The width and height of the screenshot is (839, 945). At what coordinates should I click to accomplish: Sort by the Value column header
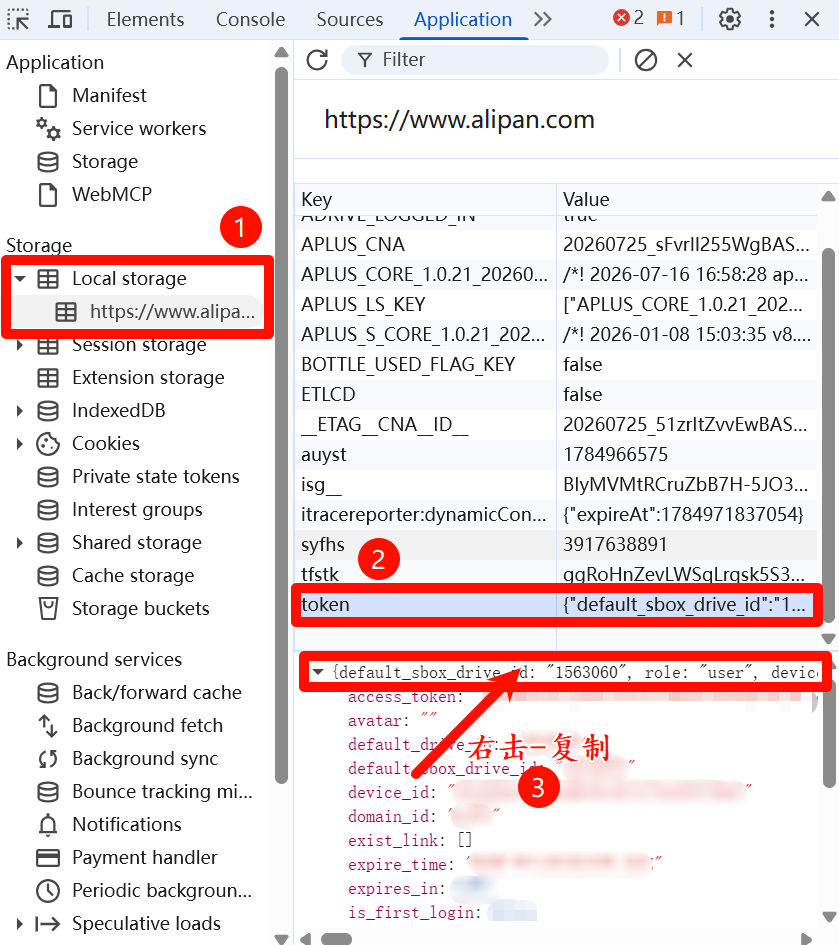pyautogui.click(x=687, y=199)
